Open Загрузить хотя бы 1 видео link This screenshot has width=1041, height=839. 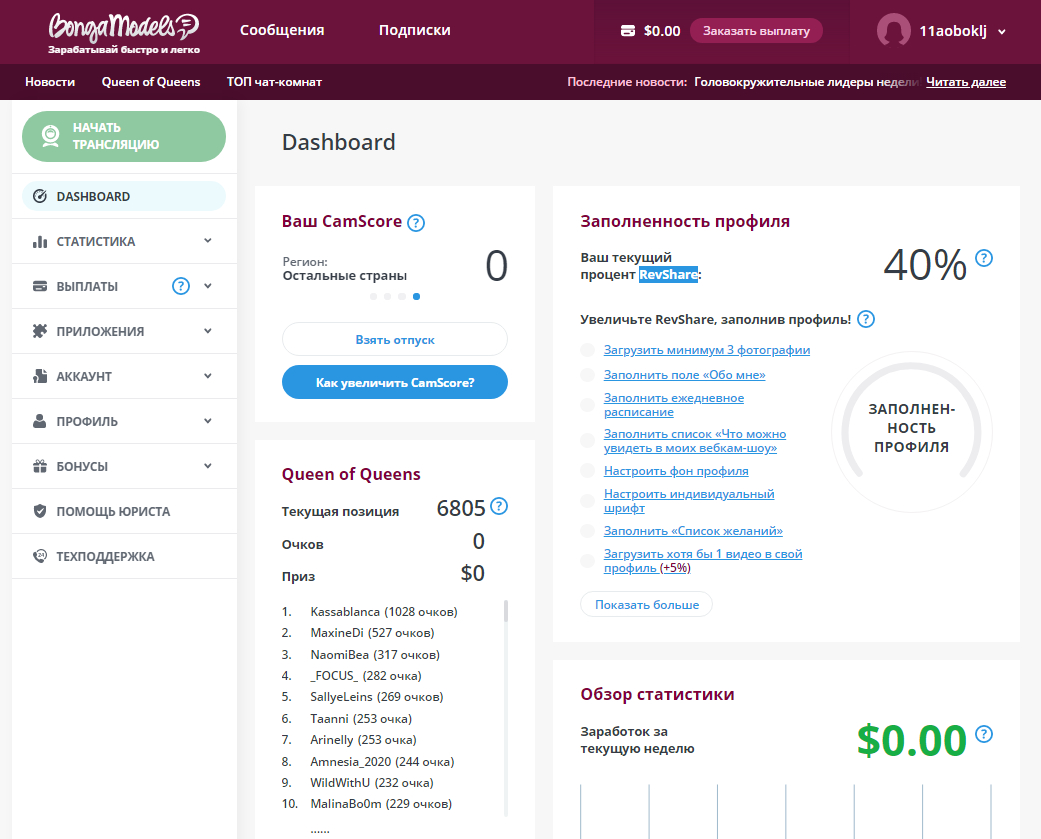[x=703, y=561]
